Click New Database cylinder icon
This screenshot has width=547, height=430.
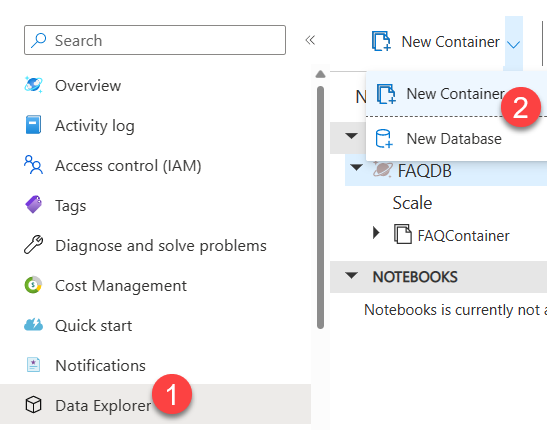(x=384, y=139)
